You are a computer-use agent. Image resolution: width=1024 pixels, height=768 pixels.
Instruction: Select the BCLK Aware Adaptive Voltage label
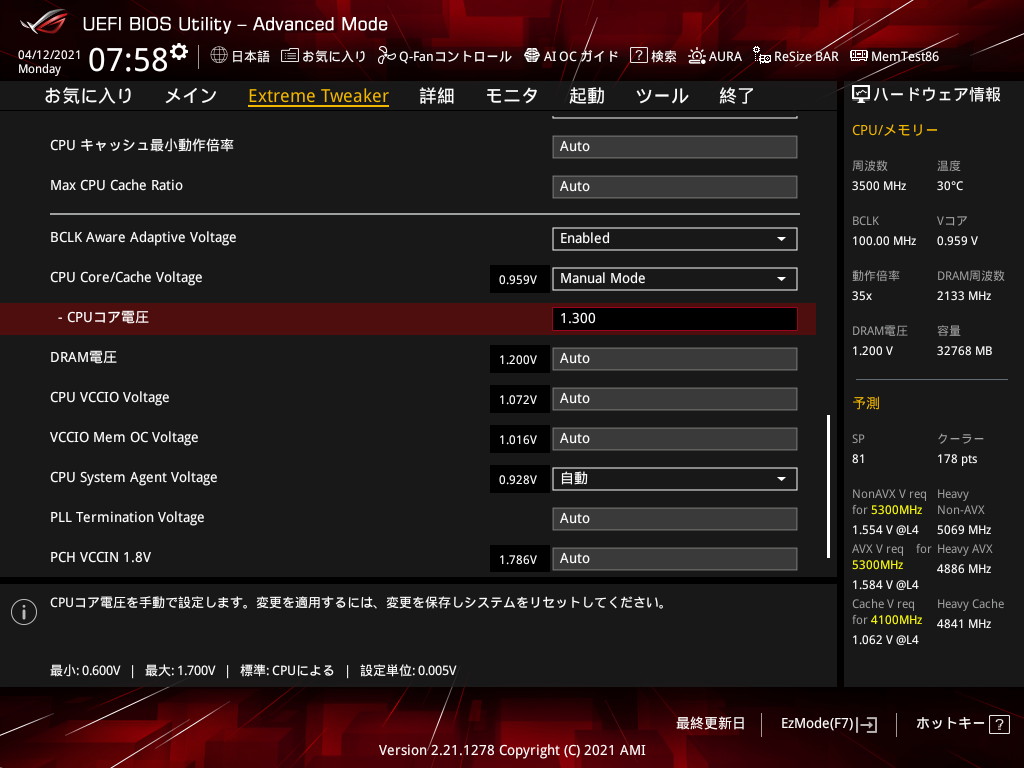tap(143, 237)
